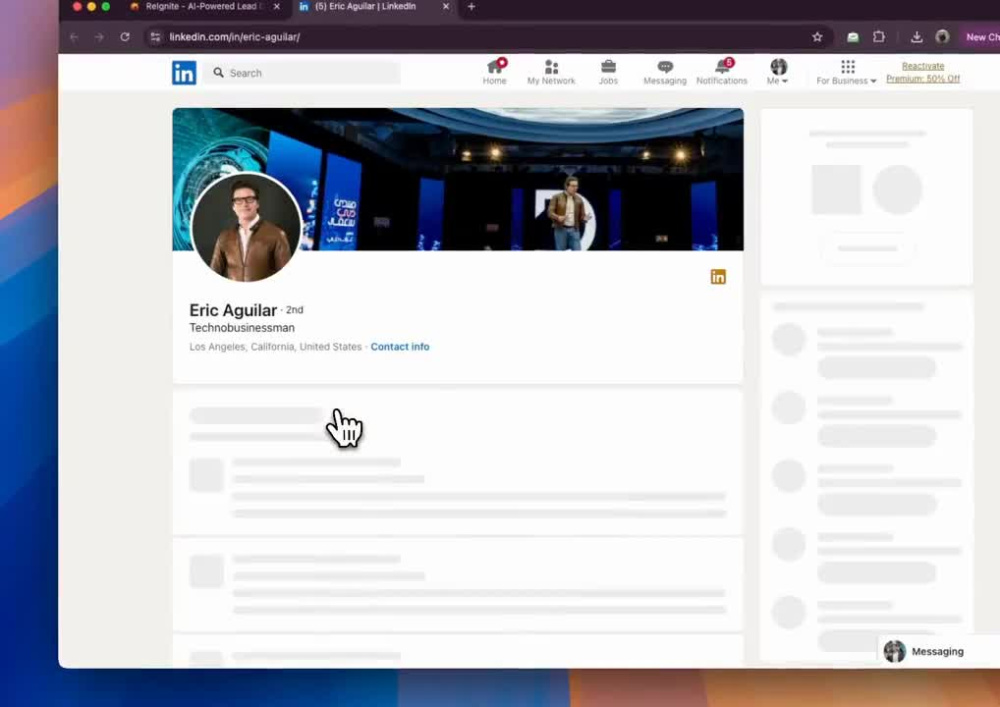Open browser downloads icon
The width and height of the screenshot is (1000, 707).
916,37
